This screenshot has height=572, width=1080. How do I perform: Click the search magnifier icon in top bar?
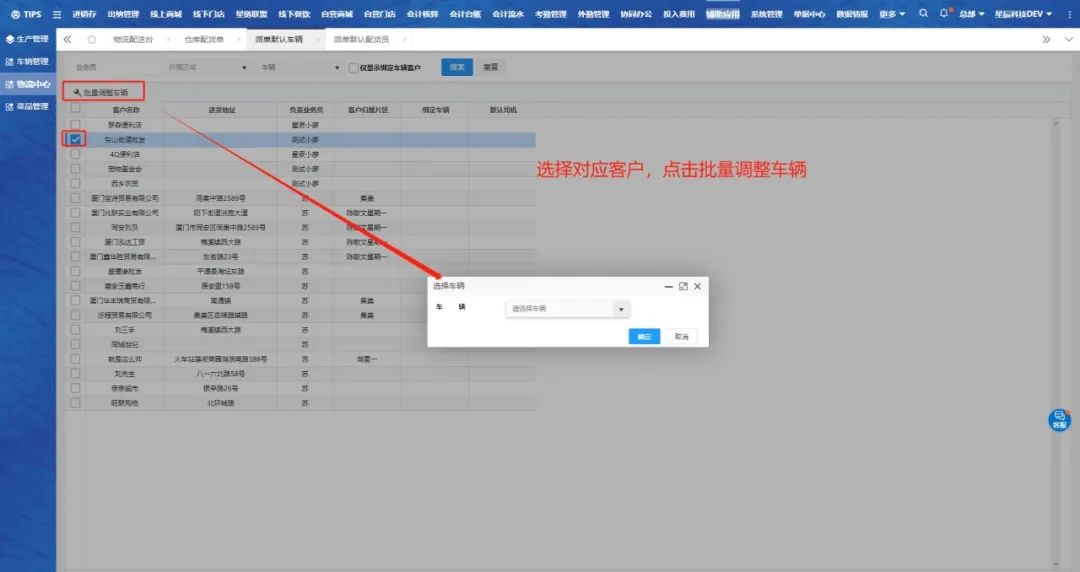tap(923, 14)
